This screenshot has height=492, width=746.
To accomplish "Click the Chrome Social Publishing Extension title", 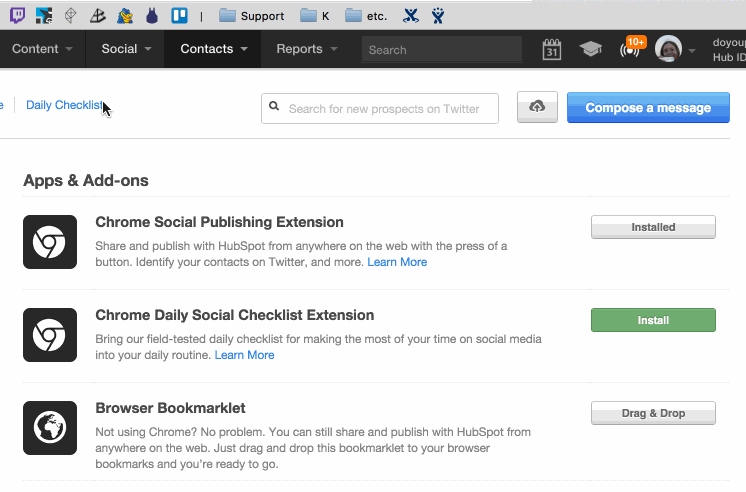I will 219,222.
